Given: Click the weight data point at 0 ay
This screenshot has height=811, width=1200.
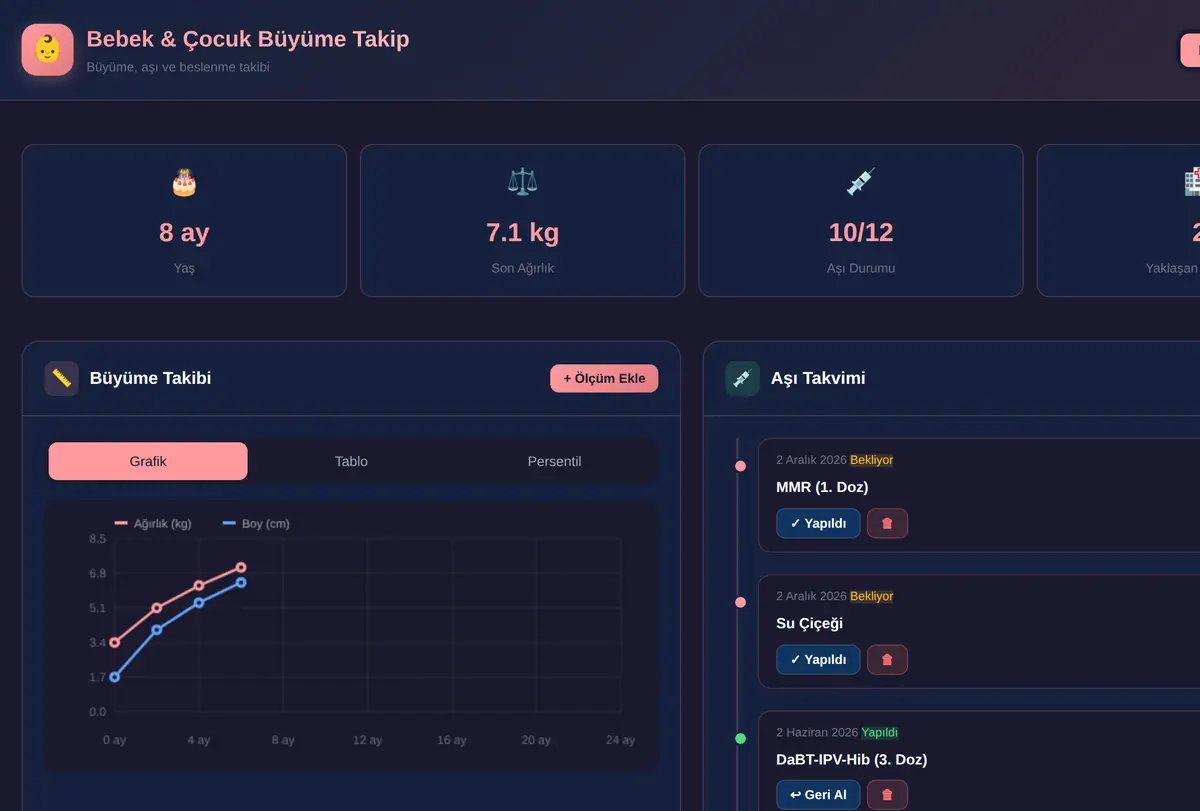Looking at the screenshot, I should click(x=114, y=642).
